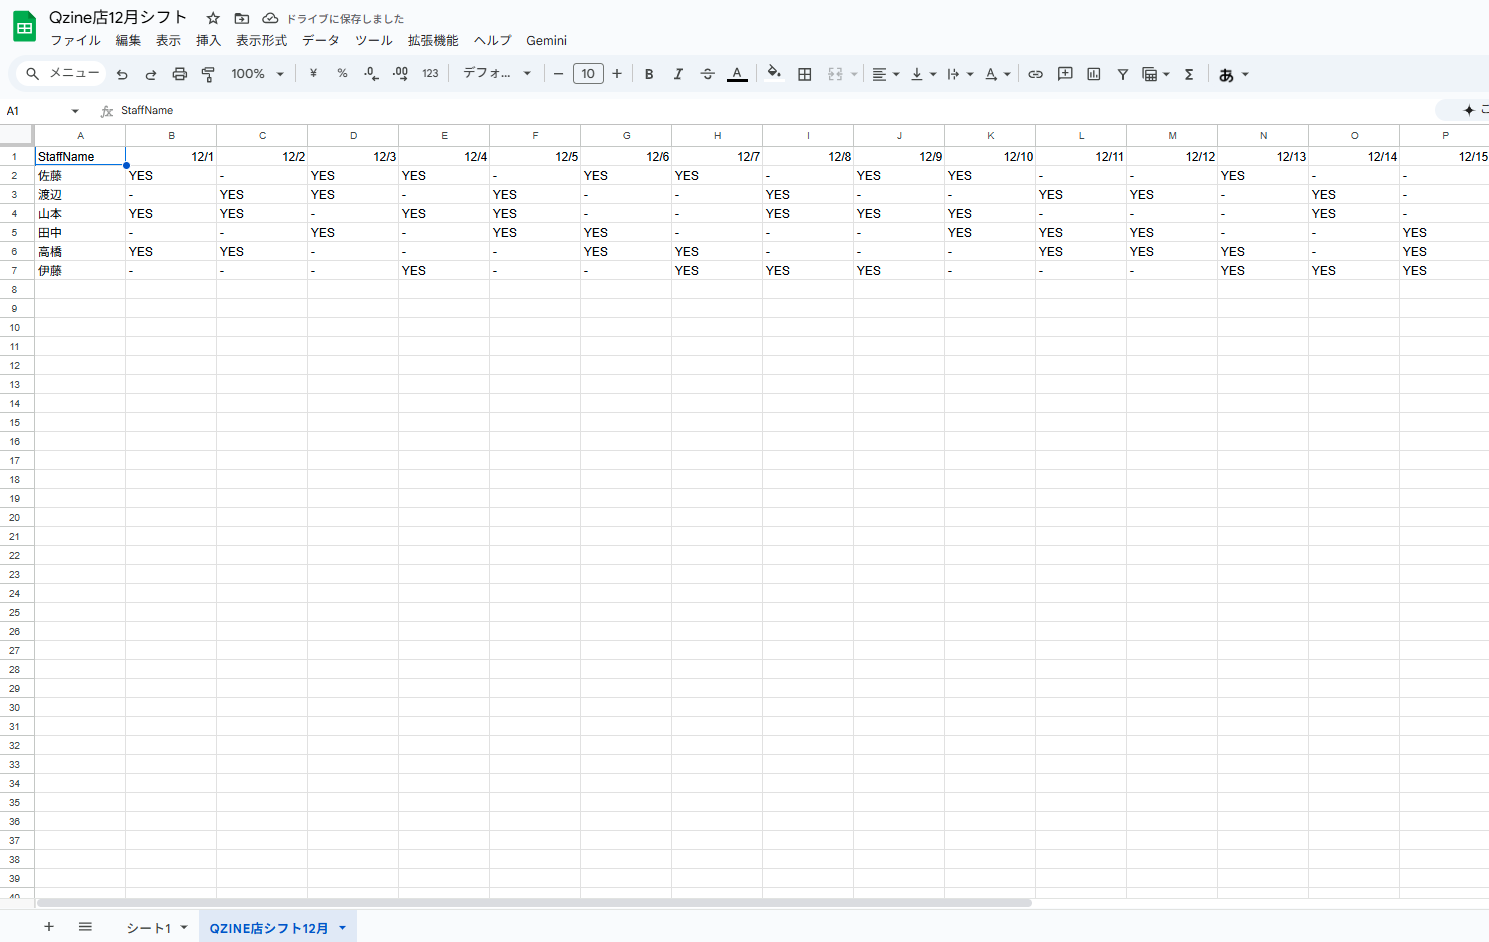Open the データ menu

click(x=320, y=40)
